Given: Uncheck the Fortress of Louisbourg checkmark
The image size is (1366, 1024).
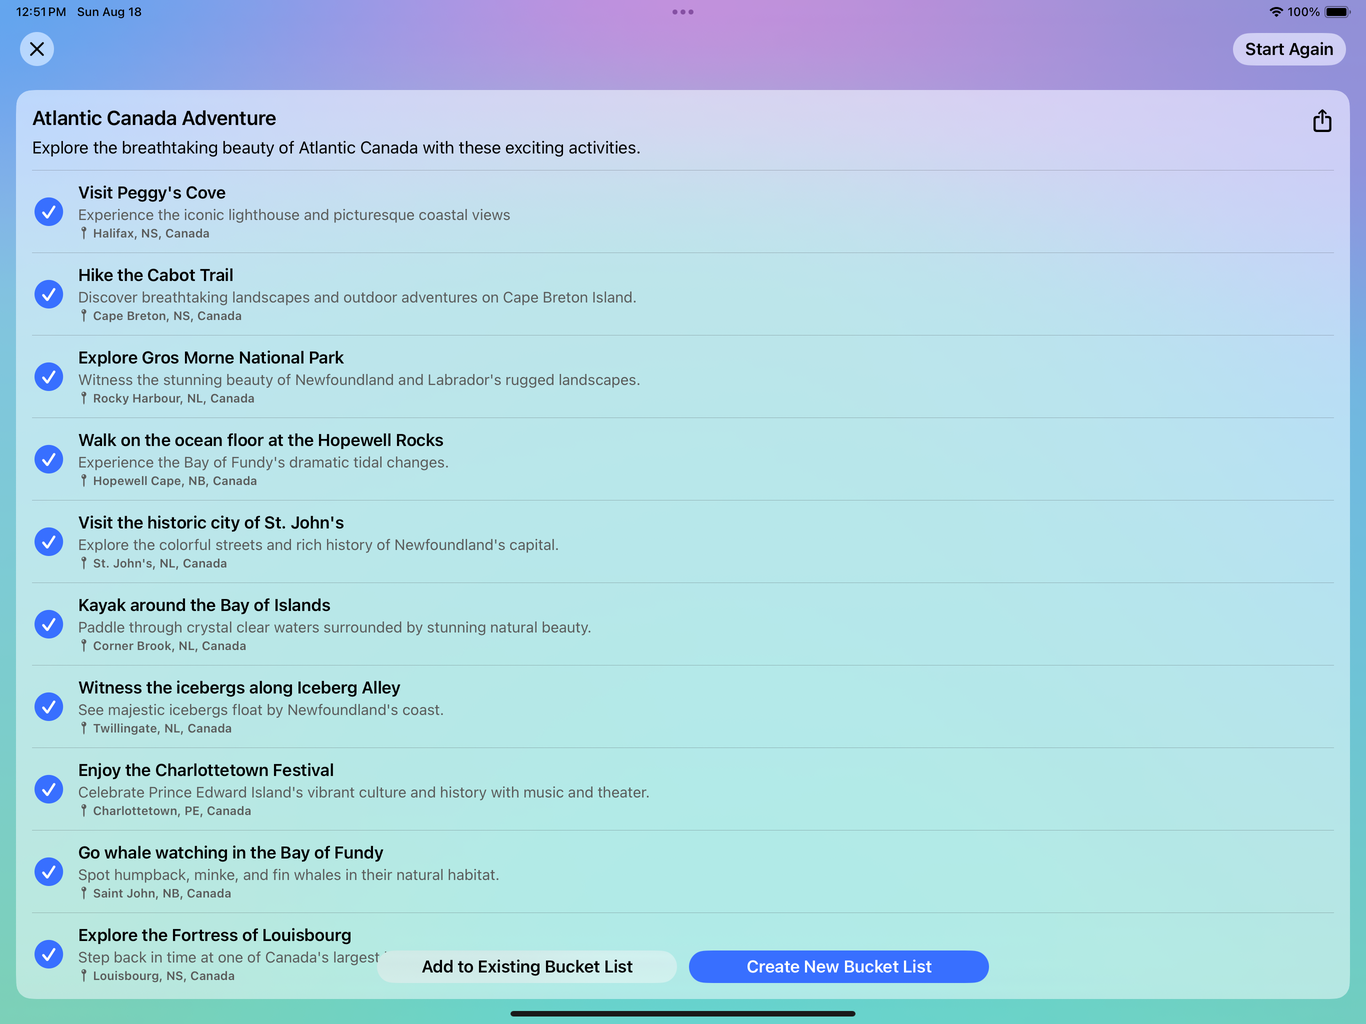Looking at the screenshot, I should pos(49,954).
